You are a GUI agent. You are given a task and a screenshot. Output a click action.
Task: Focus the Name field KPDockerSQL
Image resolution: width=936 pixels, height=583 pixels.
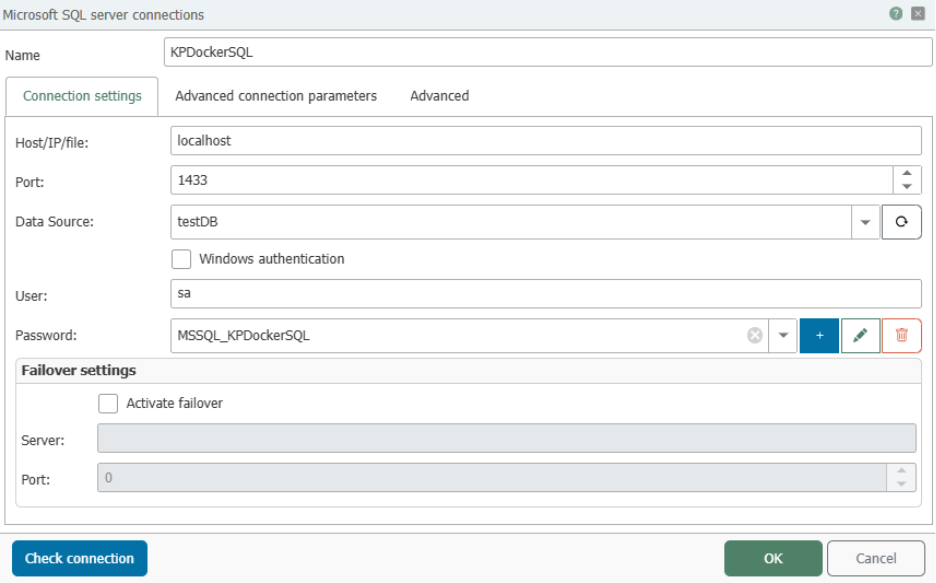coord(548,53)
